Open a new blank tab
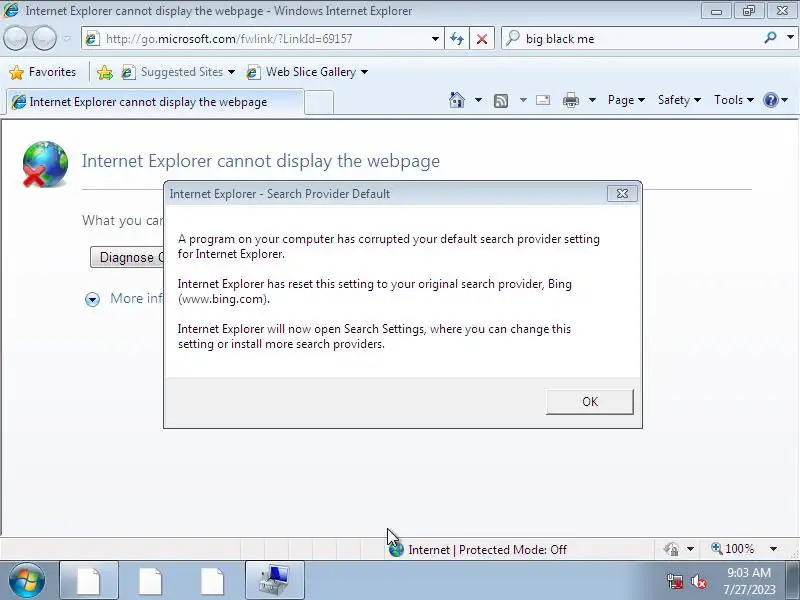Image resolution: width=800 pixels, height=600 pixels. point(319,102)
